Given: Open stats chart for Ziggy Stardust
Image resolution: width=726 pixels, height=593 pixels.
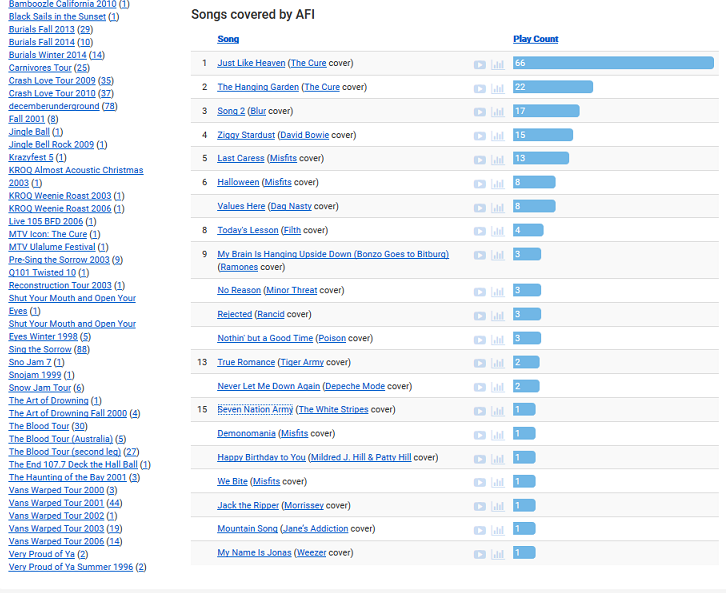Looking at the screenshot, I should [x=498, y=136].
